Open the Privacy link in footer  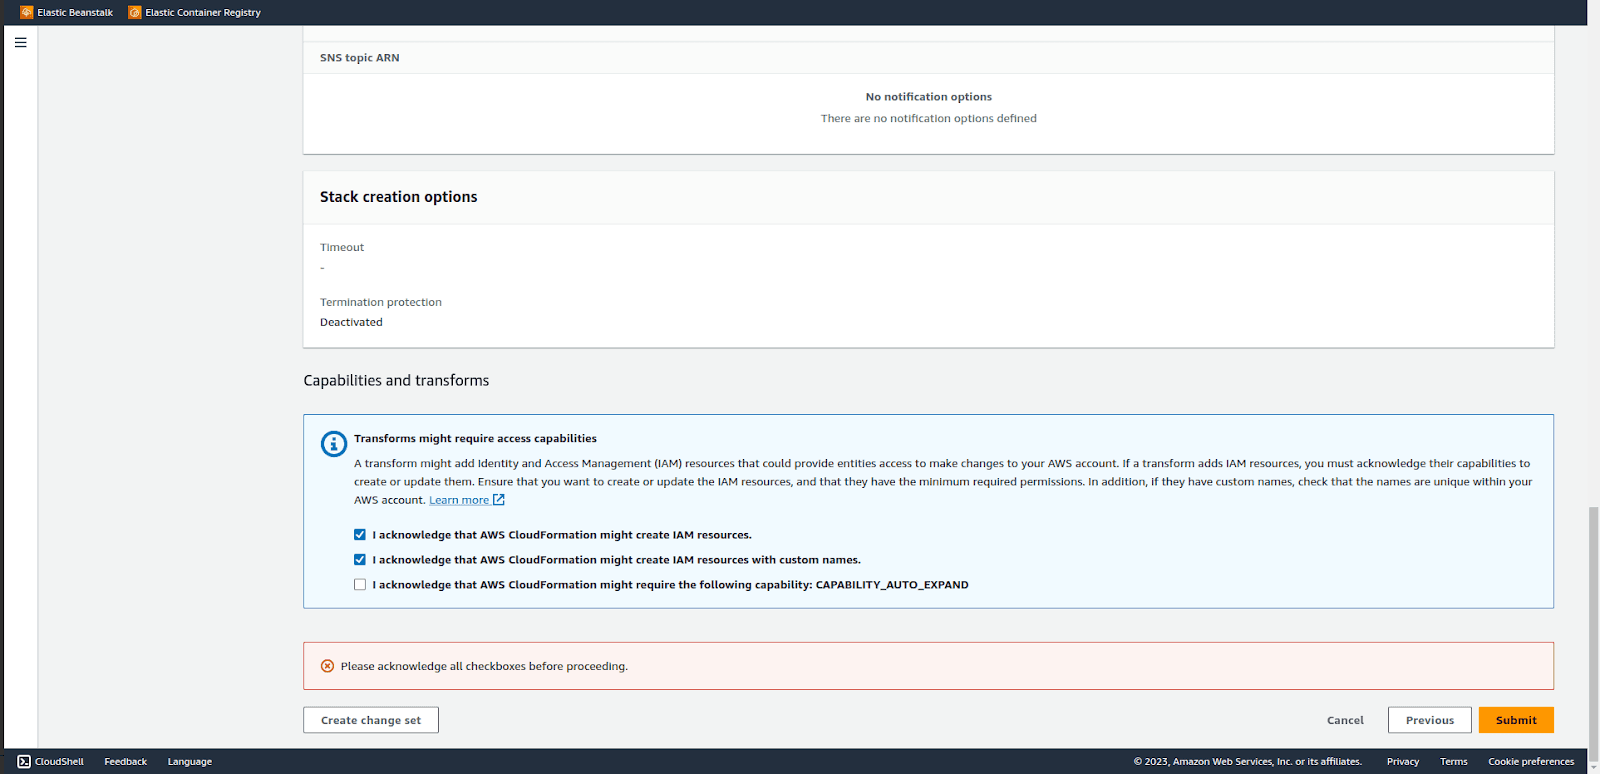pyautogui.click(x=1403, y=762)
